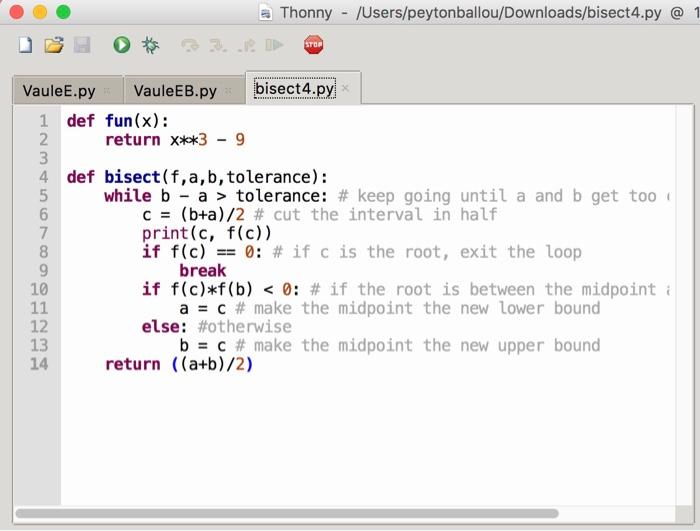Click on 'def bisect(f,a,b,tolerance):' line
This screenshot has height=531, width=700.
(x=197, y=177)
